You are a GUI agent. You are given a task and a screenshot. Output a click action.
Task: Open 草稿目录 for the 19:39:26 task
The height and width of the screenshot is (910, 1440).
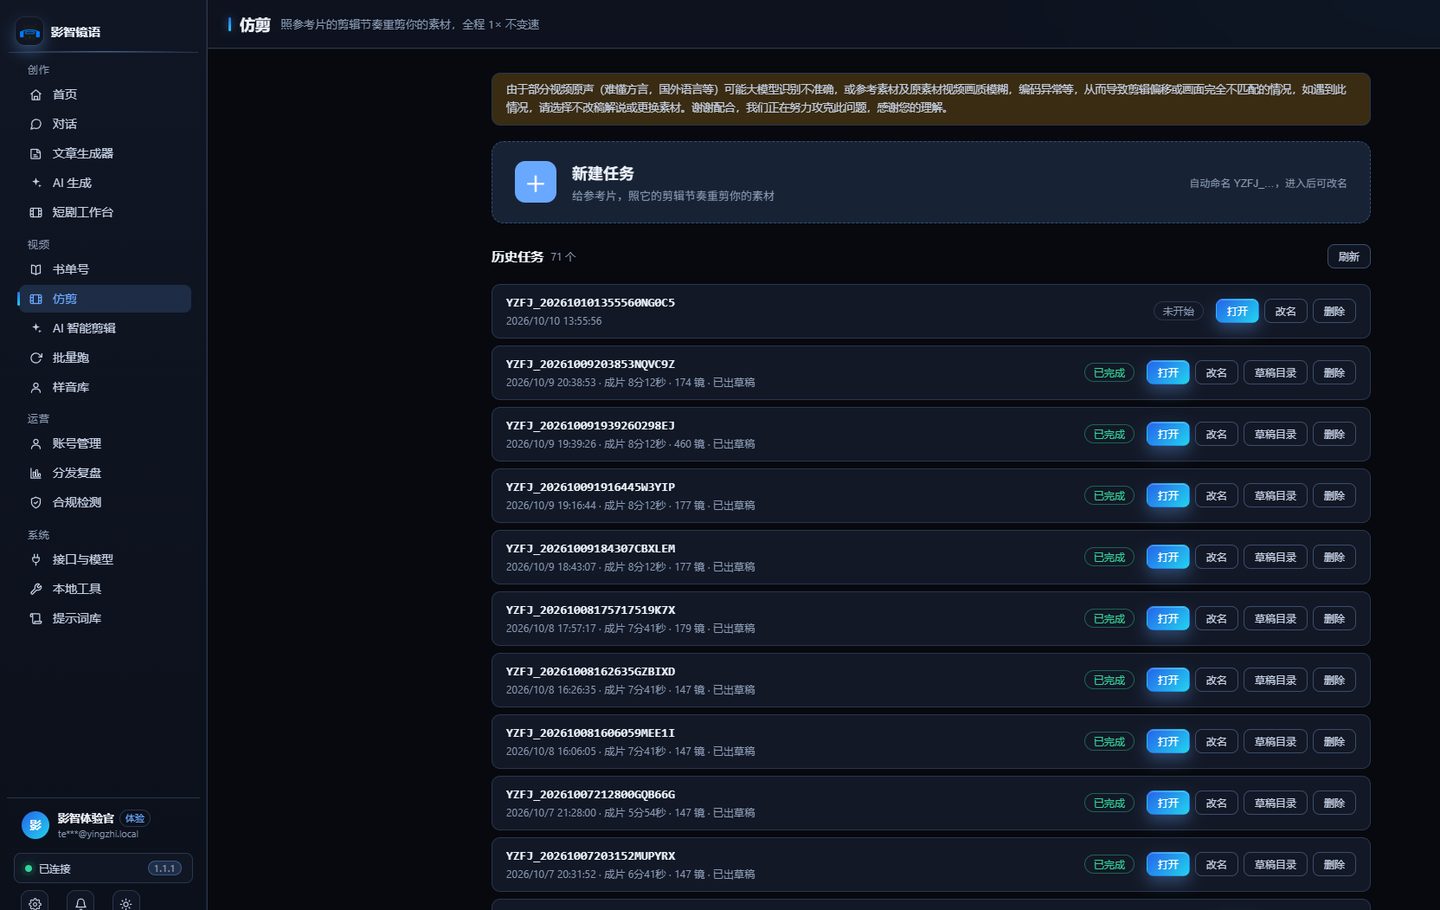1275,434
